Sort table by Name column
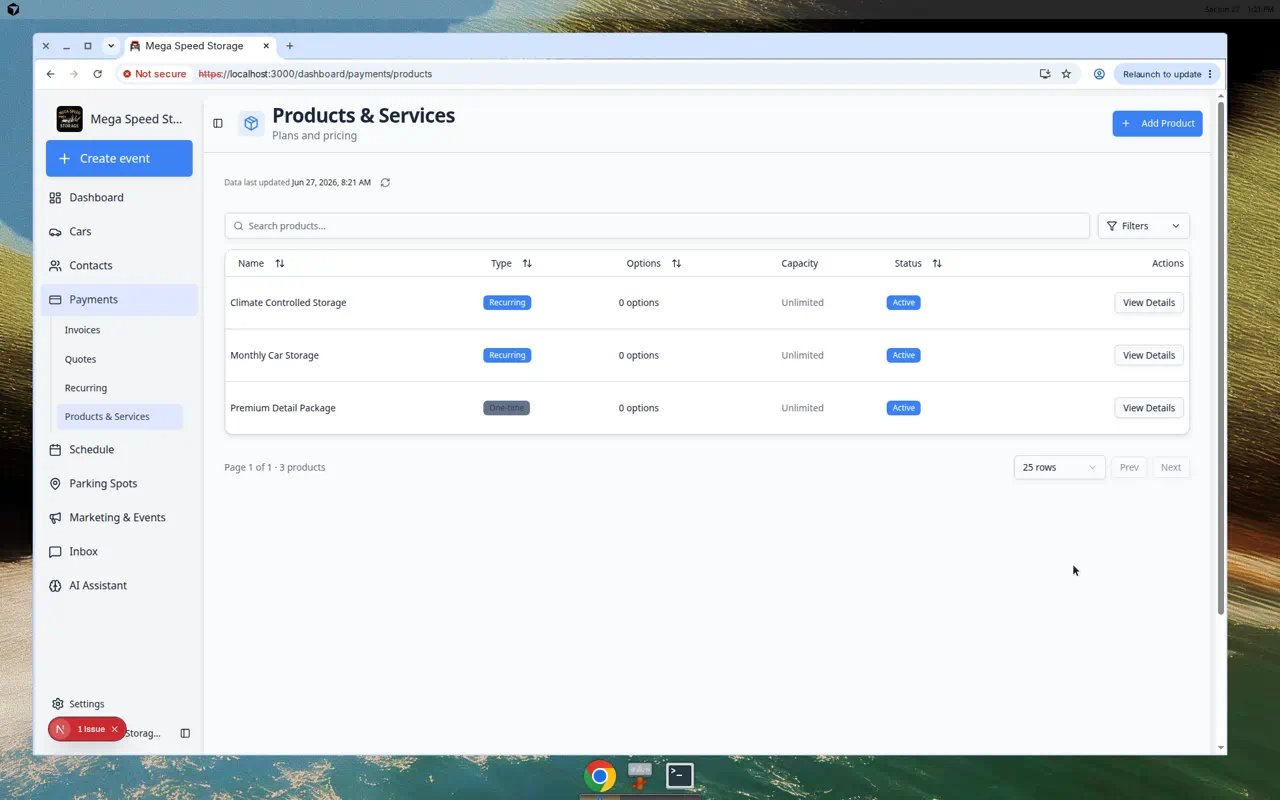This screenshot has height=800, width=1280. tap(261, 263)
